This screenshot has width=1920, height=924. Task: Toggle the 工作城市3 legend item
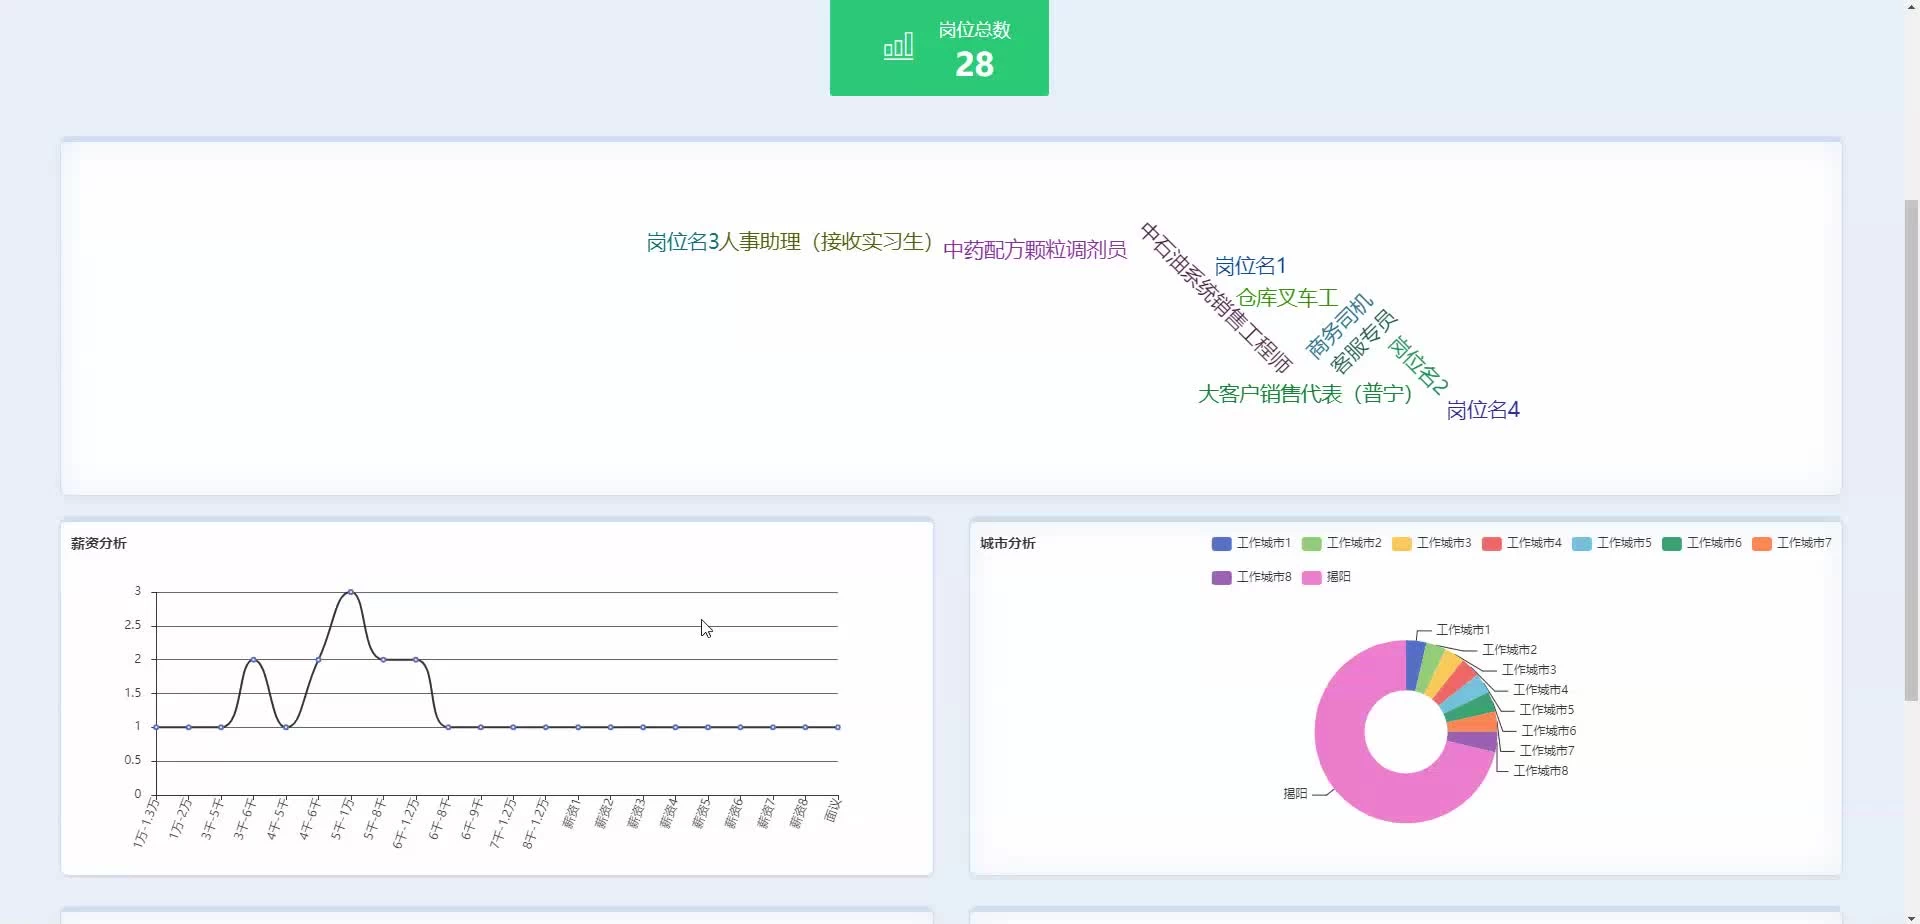(x=1431, y=543)
